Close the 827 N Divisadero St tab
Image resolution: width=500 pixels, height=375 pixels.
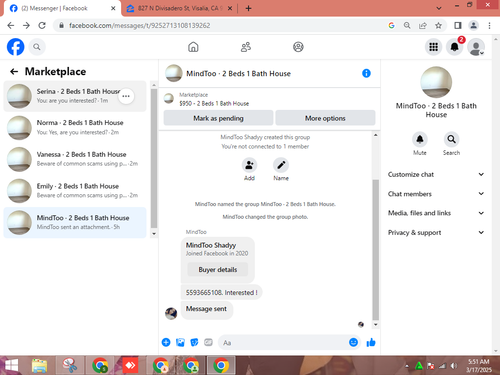click(x=230, y=8)
